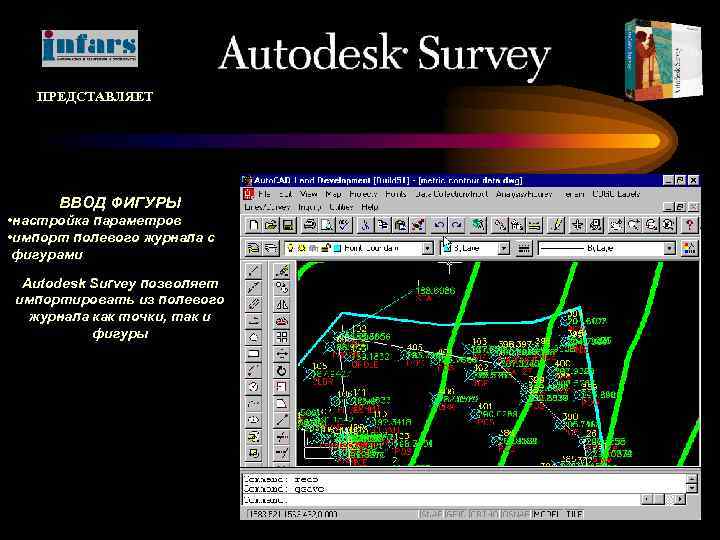The width and height of the screenshot is (720, 540).
Task: Click the multicolor properties icon at toolbar end
Action: click(x=689, y=248)
